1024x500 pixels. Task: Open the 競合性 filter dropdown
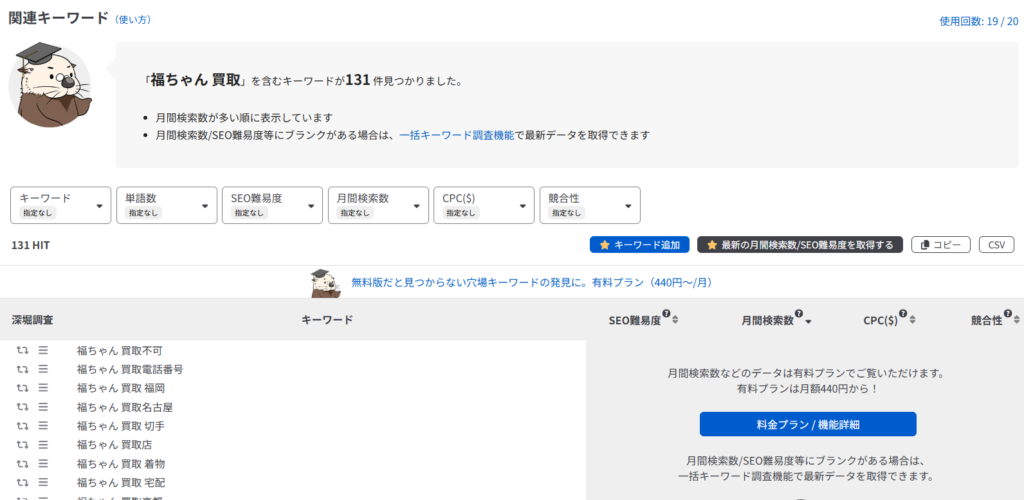[x=590, y=205]
